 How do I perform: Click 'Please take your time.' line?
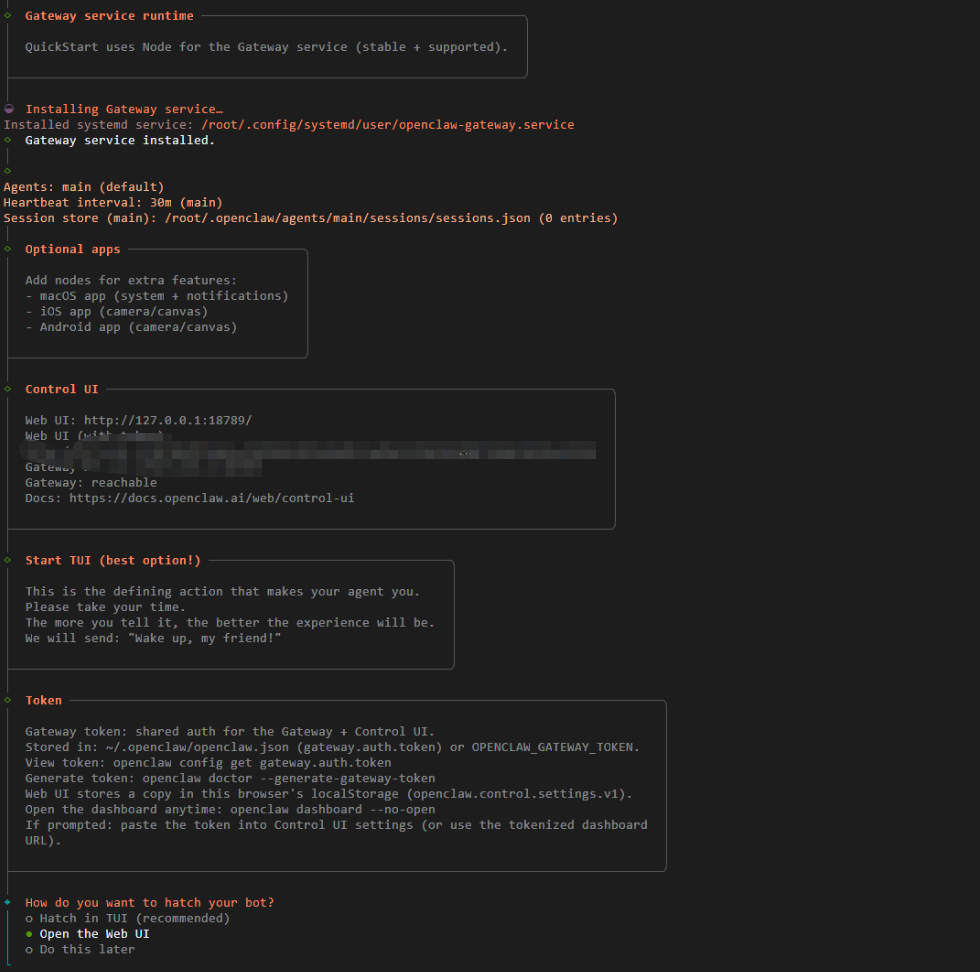click(x=106, y=607)
